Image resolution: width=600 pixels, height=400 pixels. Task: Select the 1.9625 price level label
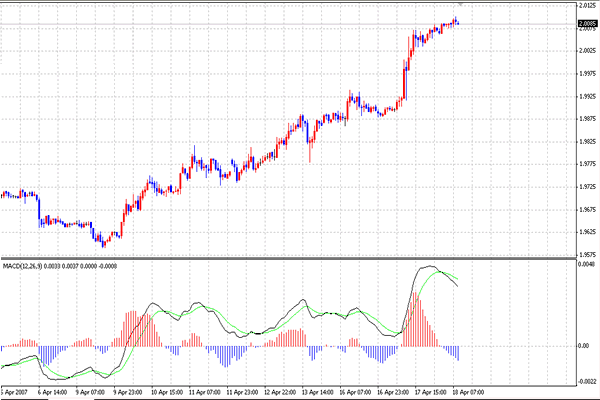coord(588,232)
